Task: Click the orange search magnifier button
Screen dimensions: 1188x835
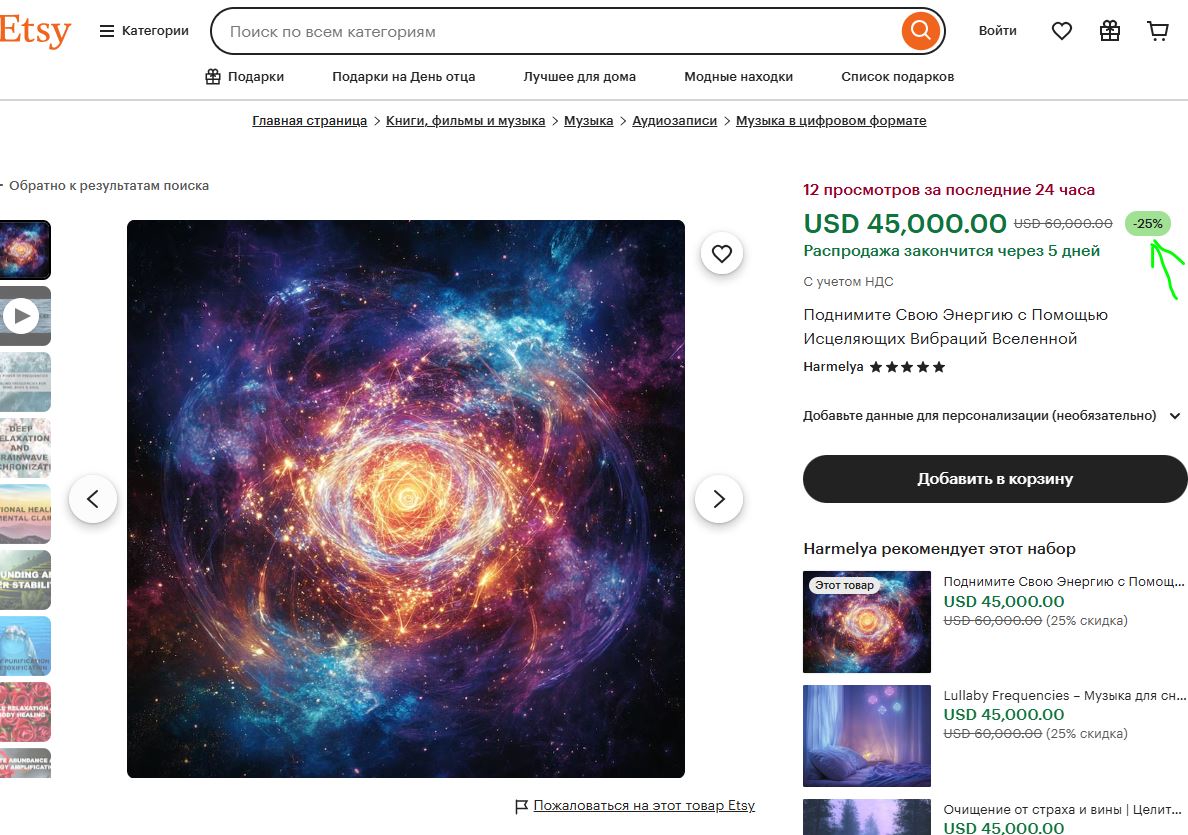Action: pos(921,31)
